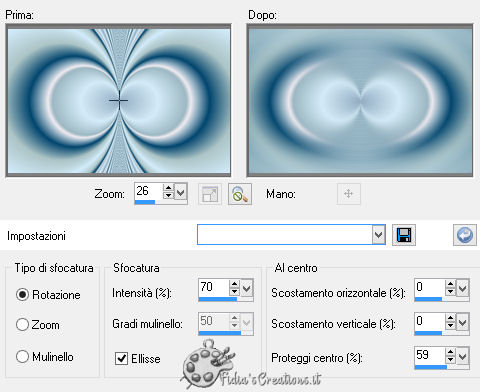Click the Prima preview image

pyautogui.click(x=119, y=100)
